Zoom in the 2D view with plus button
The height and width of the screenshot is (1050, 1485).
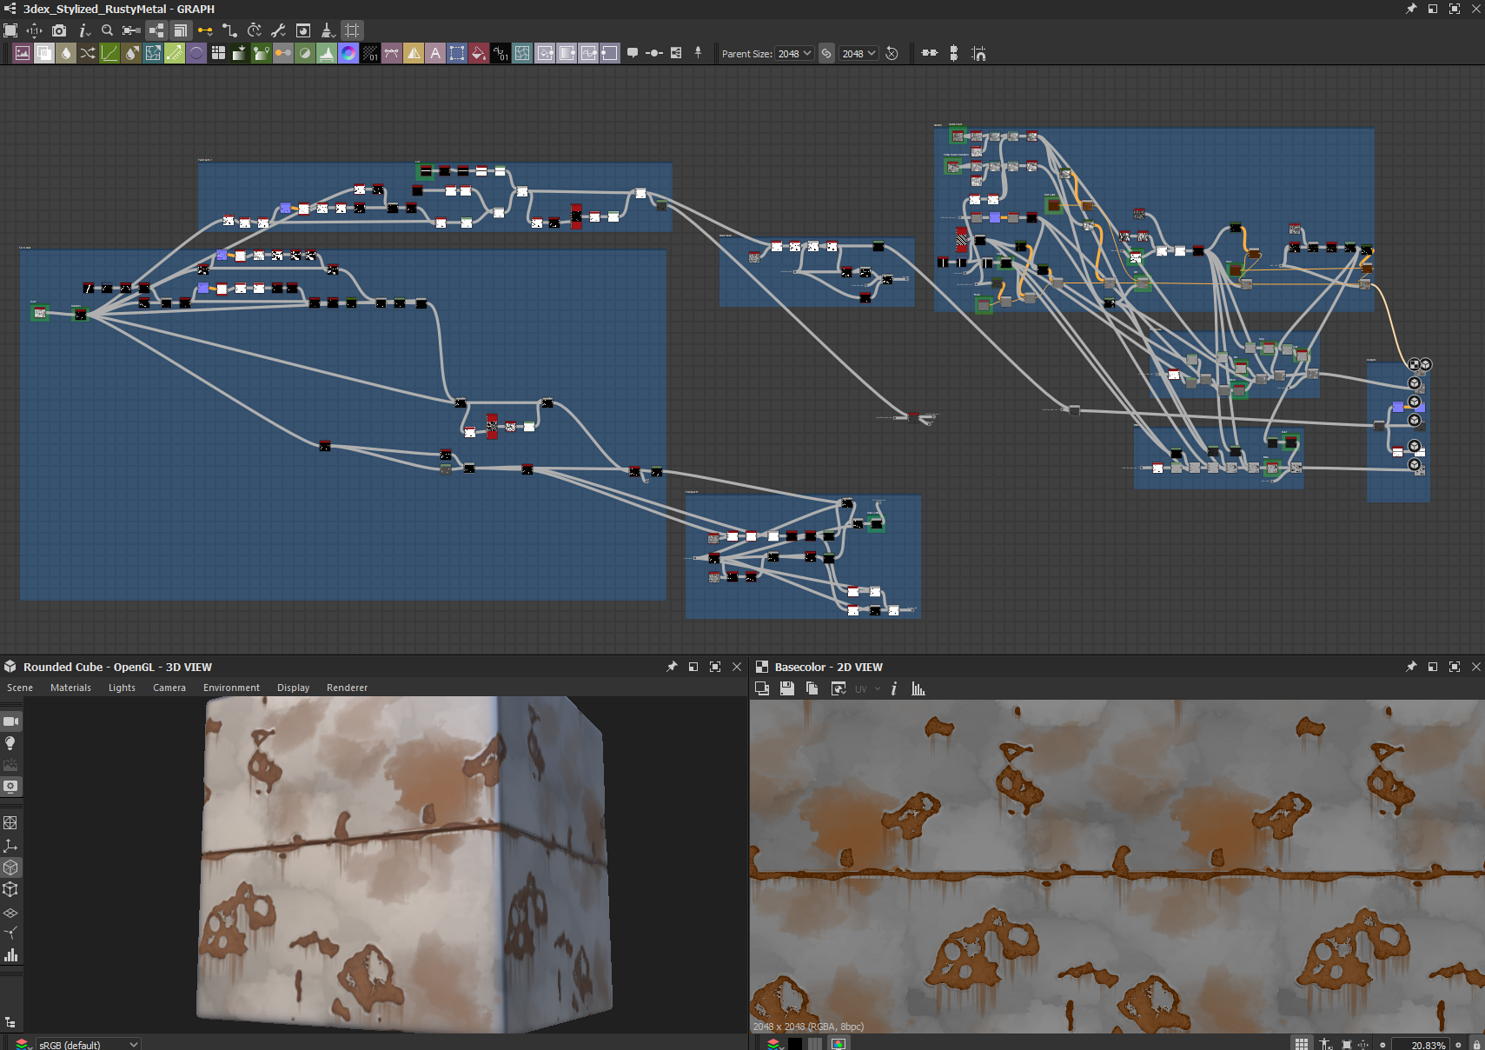click(1458, 1045)
